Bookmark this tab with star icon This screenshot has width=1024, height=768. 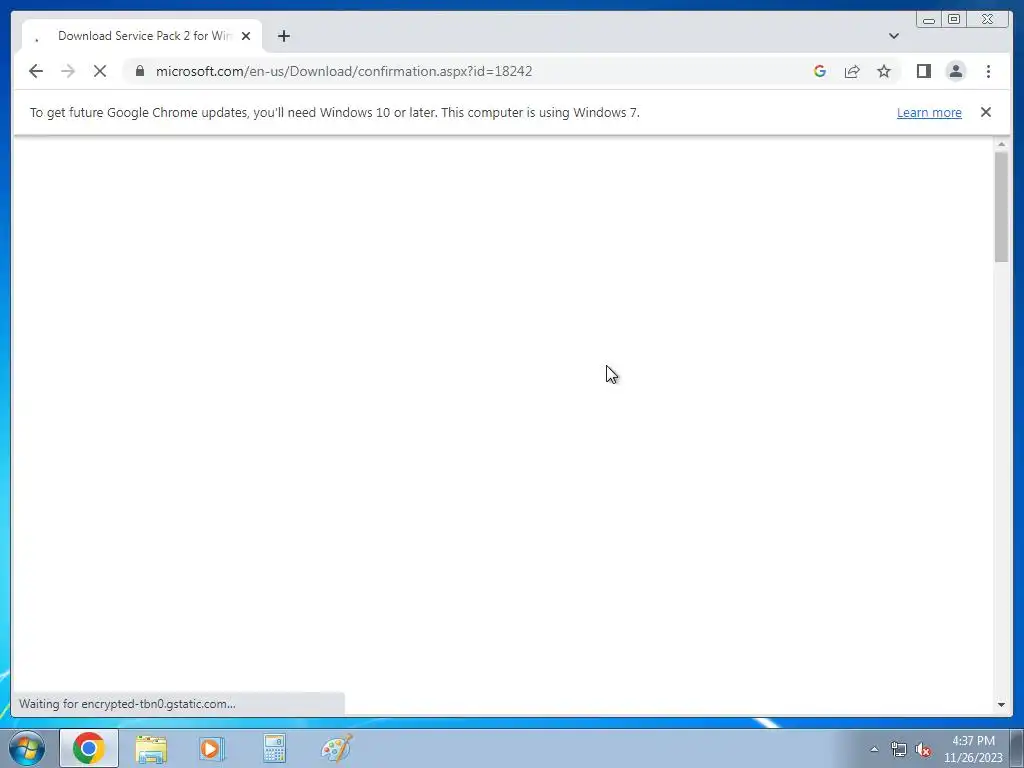click(884, 71)
